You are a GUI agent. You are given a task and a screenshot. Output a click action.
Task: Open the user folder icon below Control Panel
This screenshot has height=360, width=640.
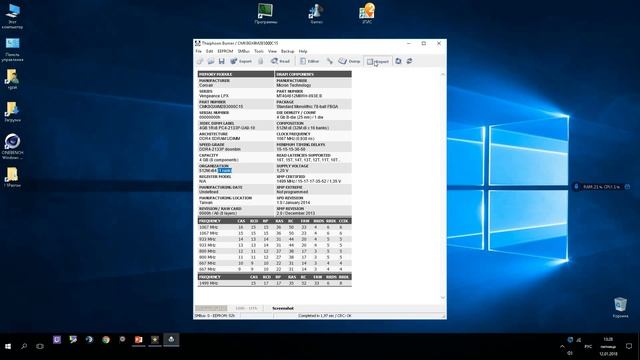pyautogui.click(x=12, y=79)
